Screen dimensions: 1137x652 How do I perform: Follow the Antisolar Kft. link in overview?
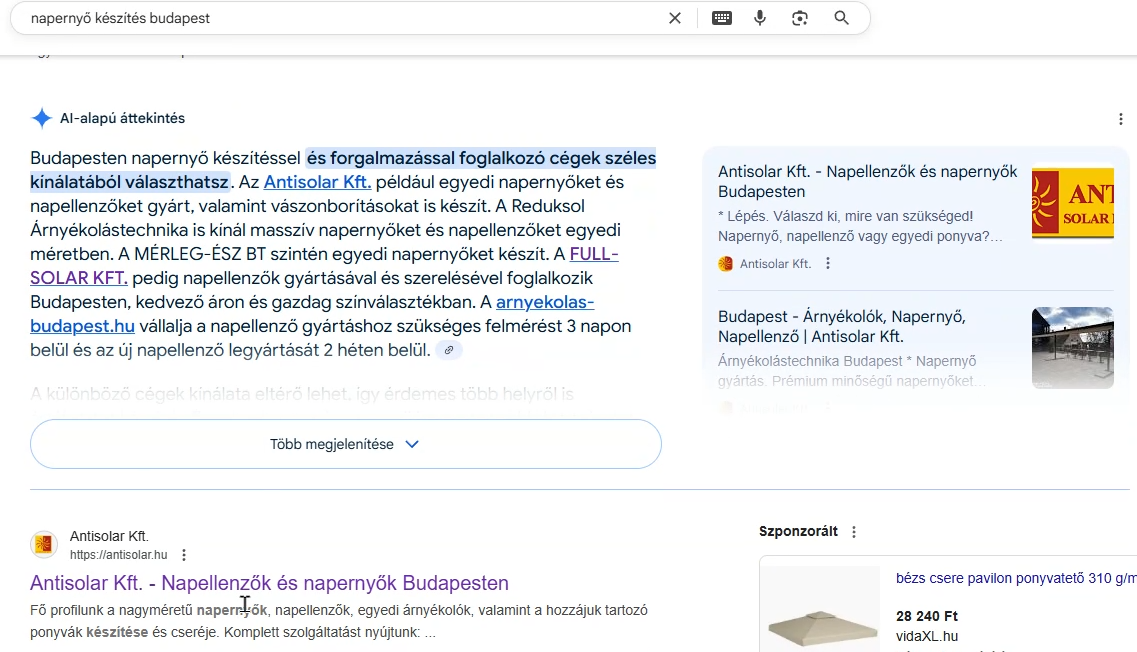pyautogui.click(x=317, y=183)
